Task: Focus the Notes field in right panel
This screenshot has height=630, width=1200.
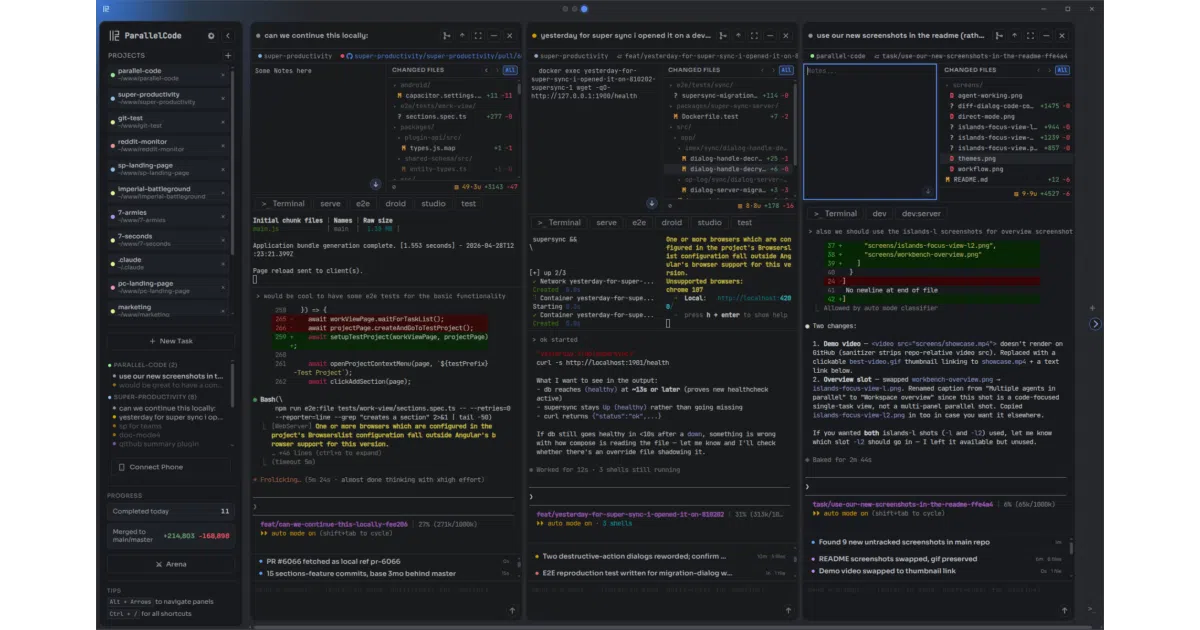Action: tap(870, 131)
